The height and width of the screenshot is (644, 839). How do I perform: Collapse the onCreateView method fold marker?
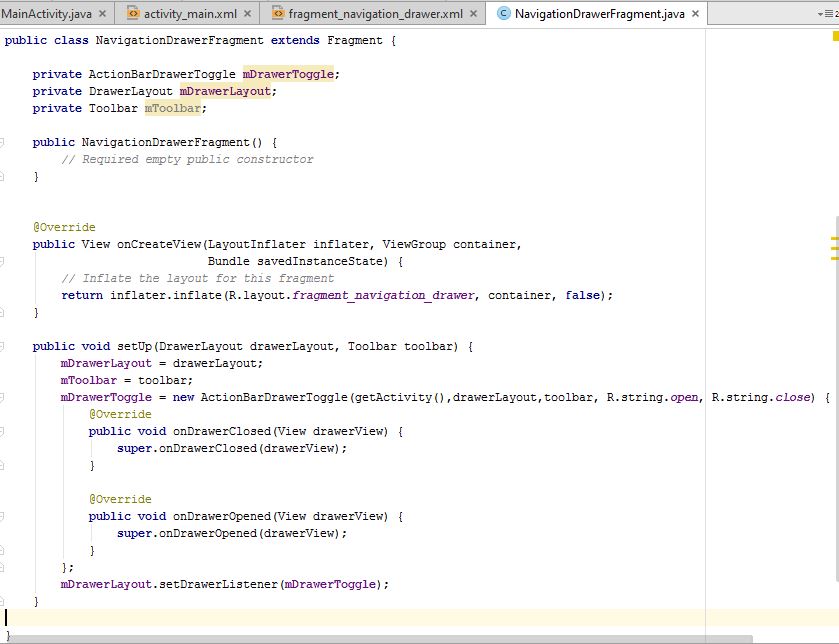3,244
